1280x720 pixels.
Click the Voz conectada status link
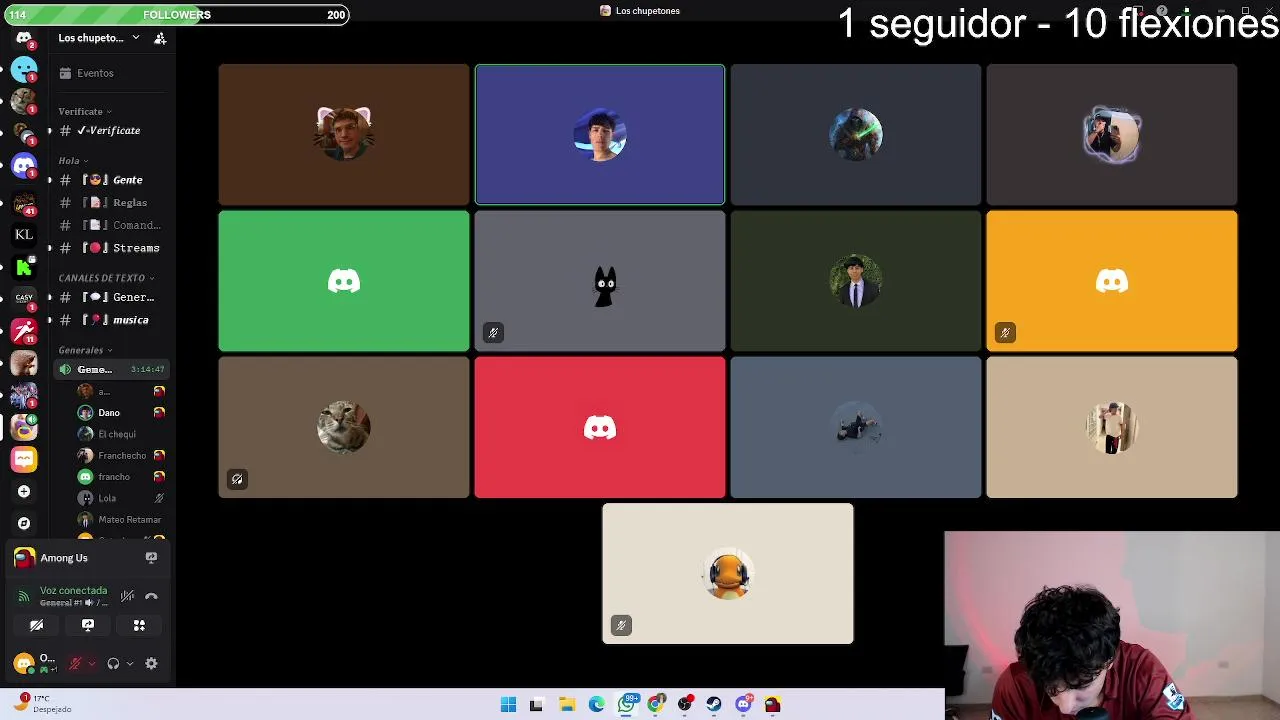tap(73, 591)
